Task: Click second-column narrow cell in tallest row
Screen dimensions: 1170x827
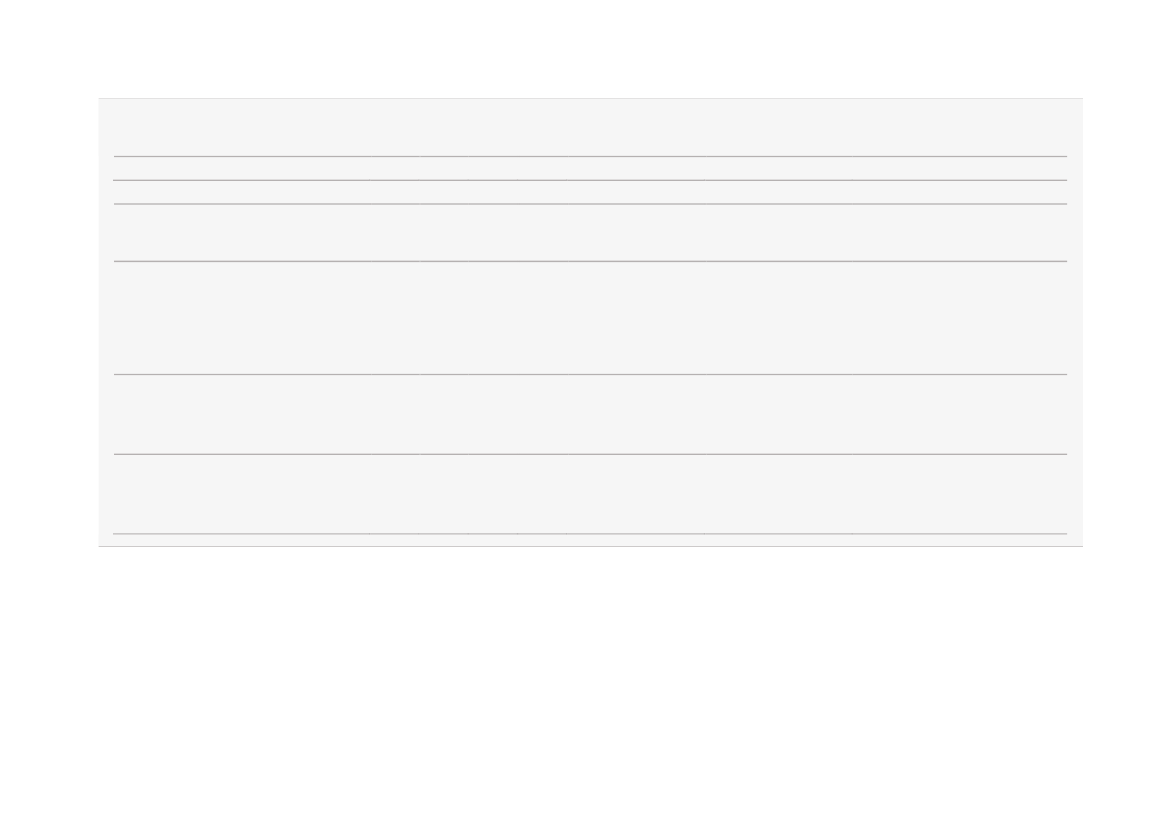Action: tap(394, 317)
